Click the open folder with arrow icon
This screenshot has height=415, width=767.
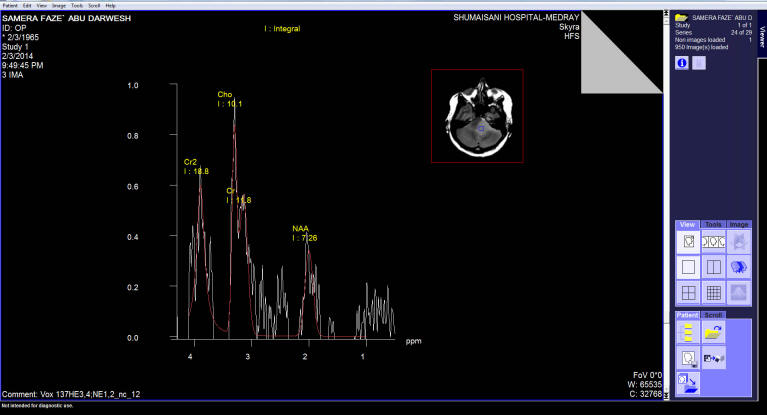(x=713, y=332)
